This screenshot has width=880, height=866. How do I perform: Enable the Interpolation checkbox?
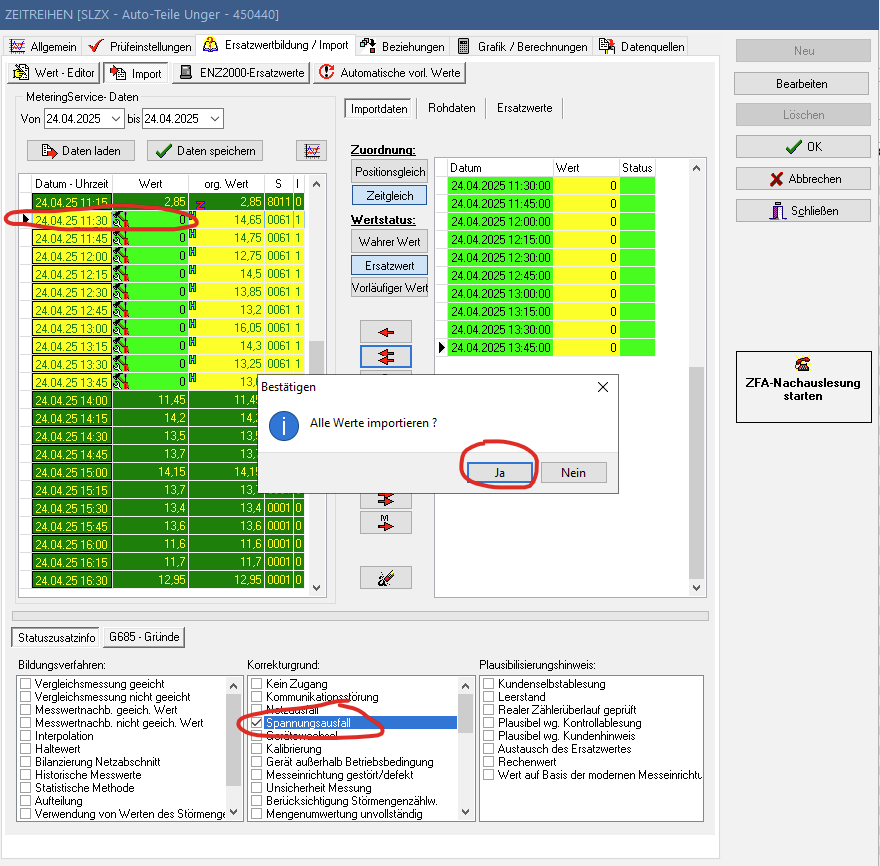26,736
